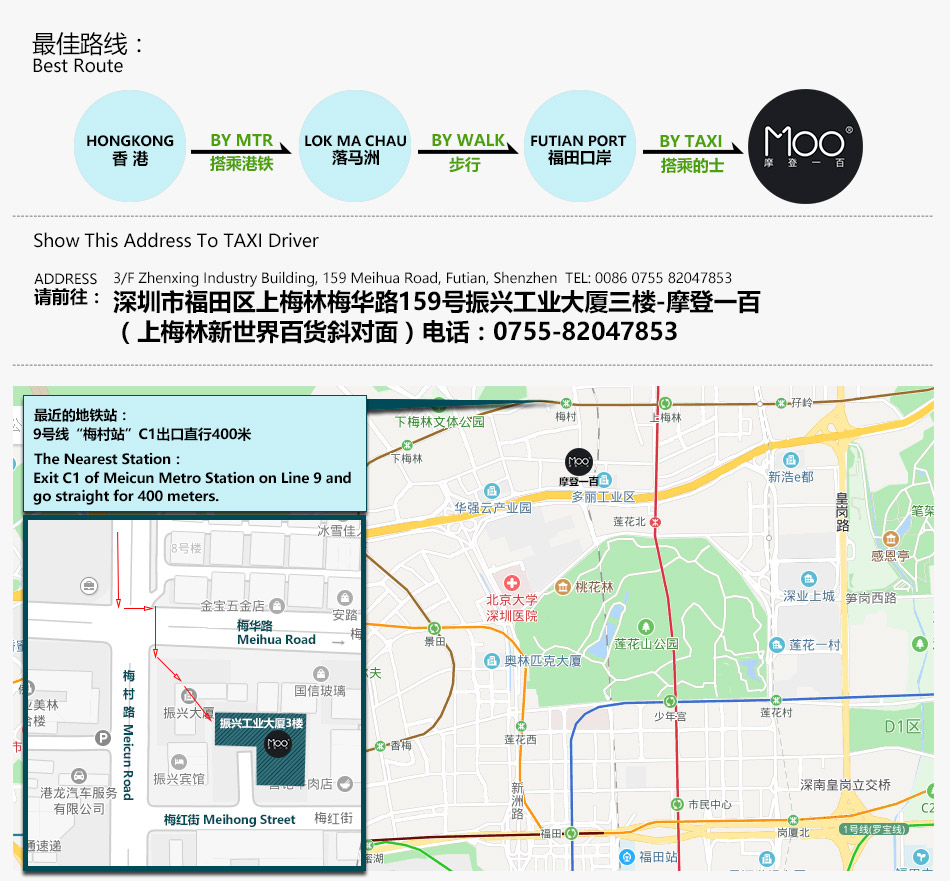
Task: Click the '梅红街 Meihong Street' label
Action: click(230, 819)
